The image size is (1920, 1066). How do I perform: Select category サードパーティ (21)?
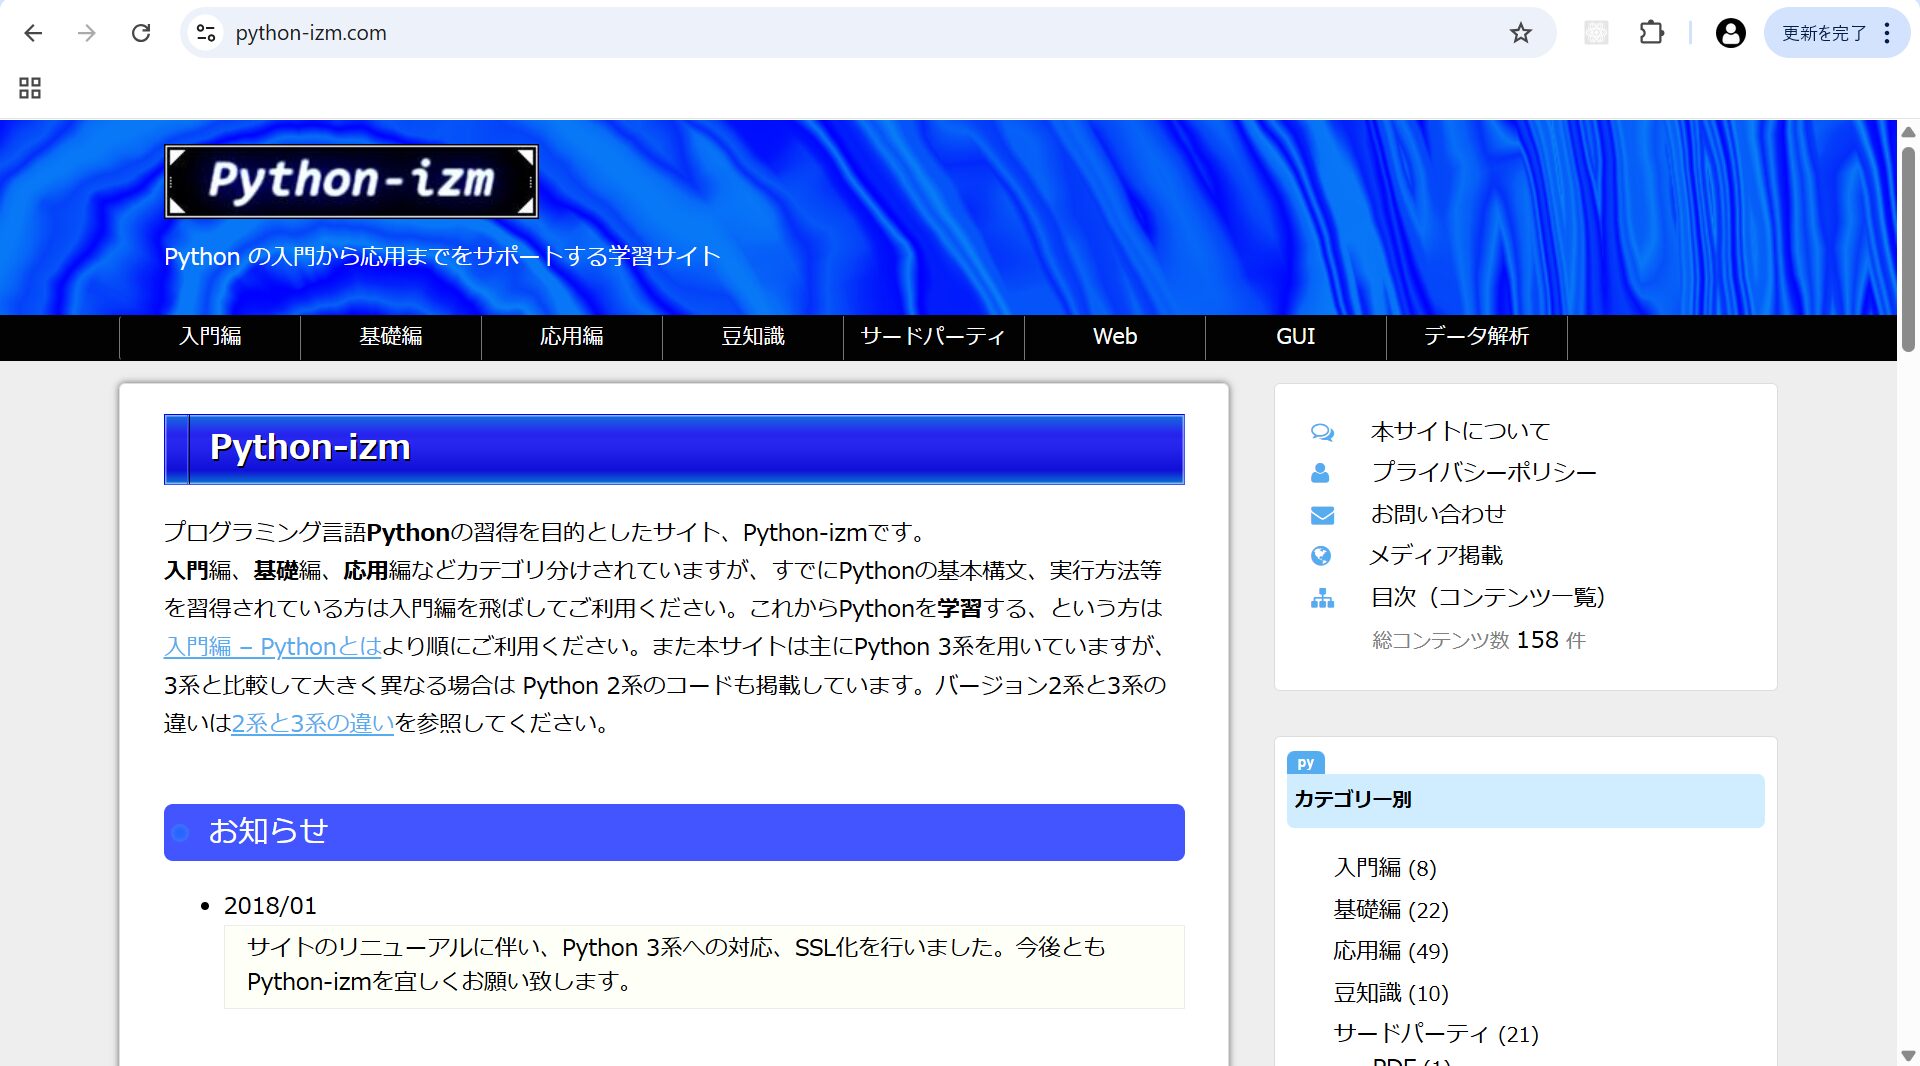click(x=1436, y=1034)
